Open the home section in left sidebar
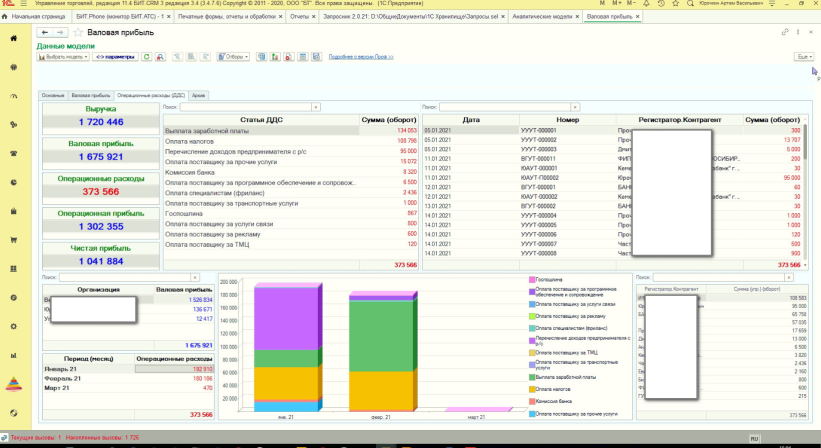821x448 pixels. pos(13,38)
